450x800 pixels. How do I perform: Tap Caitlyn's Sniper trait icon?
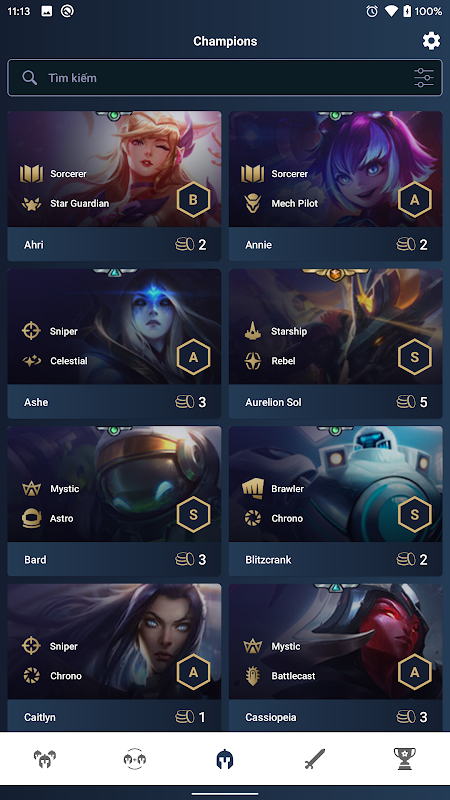tap(31, 646)
